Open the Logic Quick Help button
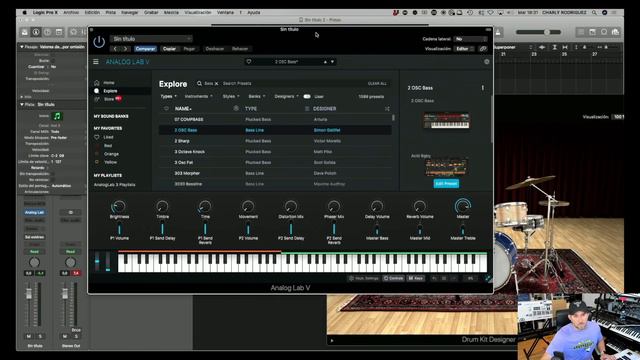The height and width of the screenshot is (360, 640). pos(47,32)
